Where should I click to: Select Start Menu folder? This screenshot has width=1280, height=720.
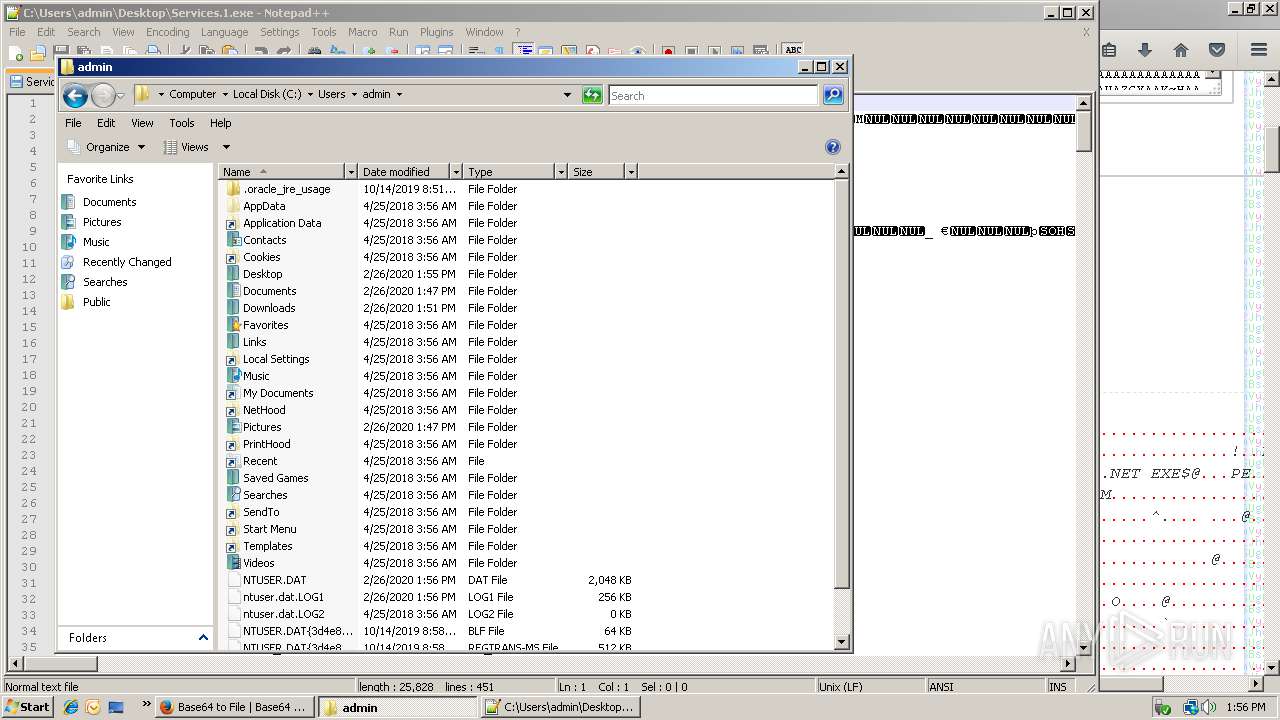269,529
